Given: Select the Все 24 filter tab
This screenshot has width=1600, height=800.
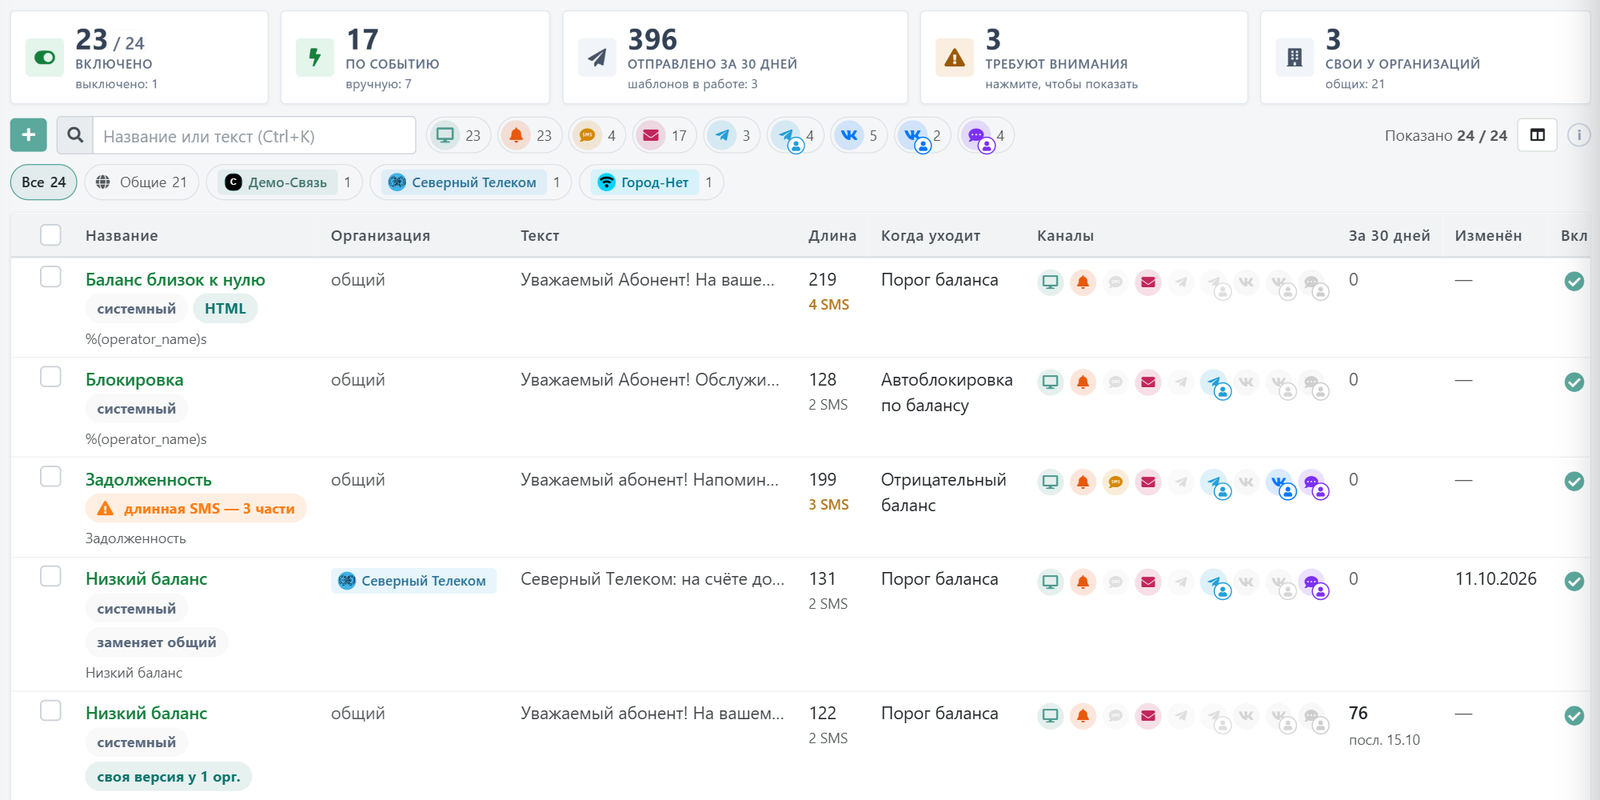Looking at the screenshot, I should click(44, 182).
